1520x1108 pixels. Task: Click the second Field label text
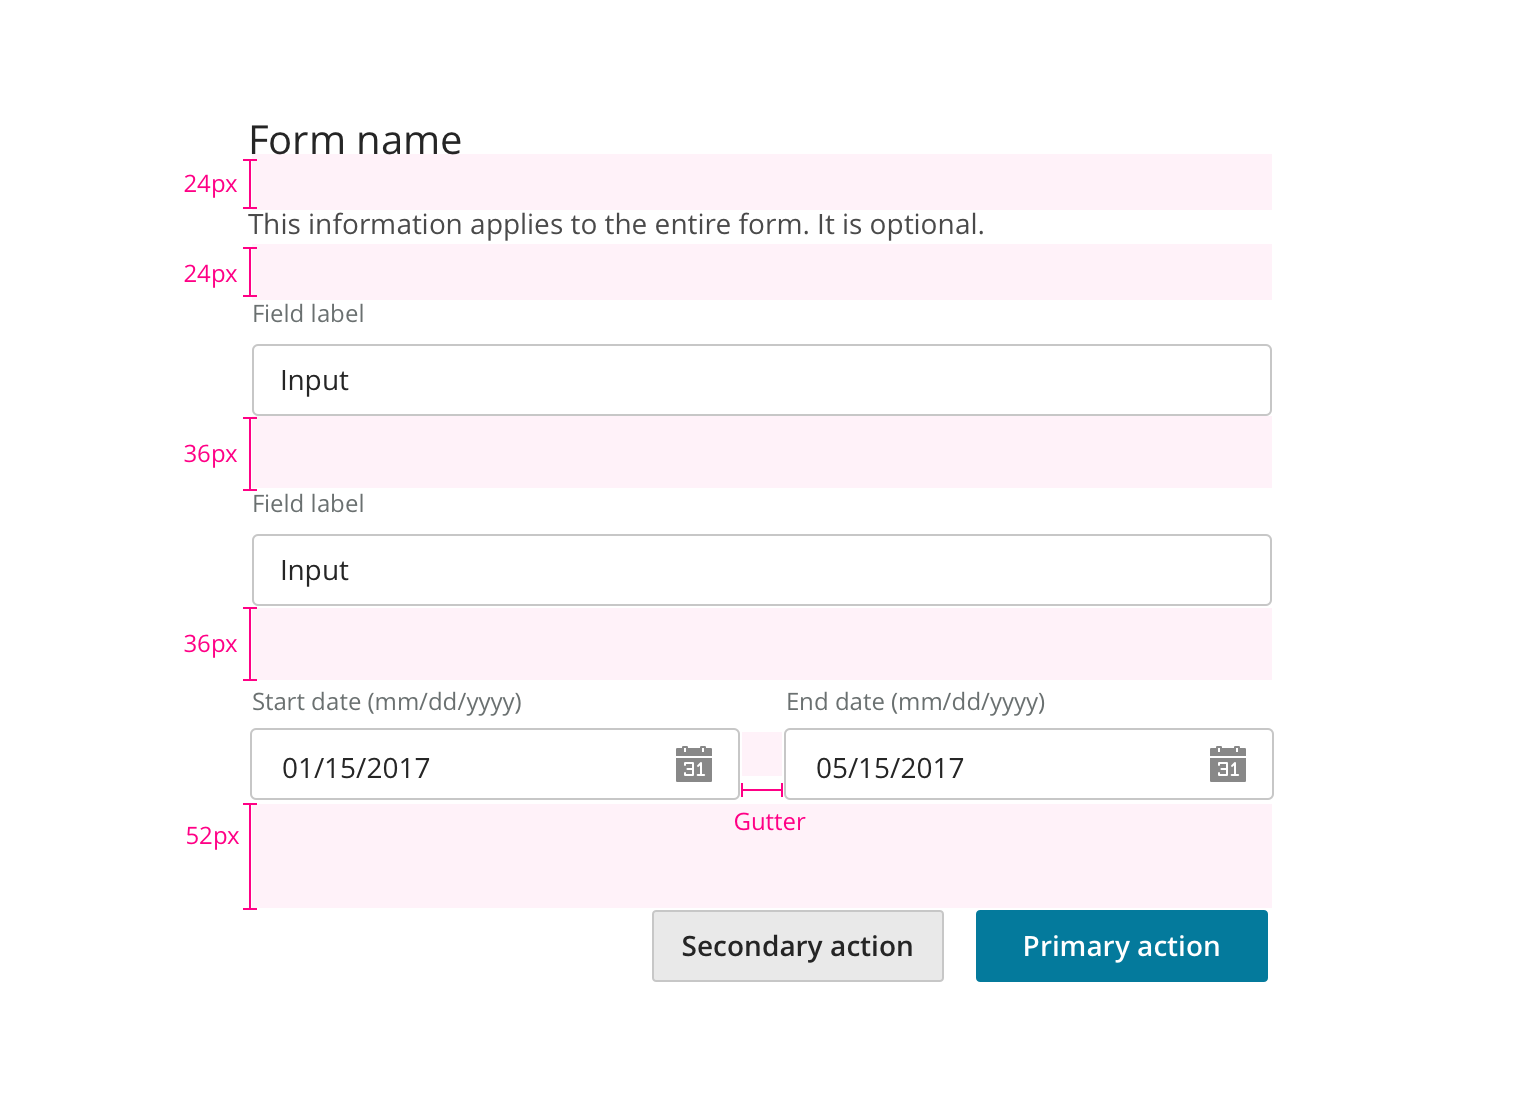(308, 504)
